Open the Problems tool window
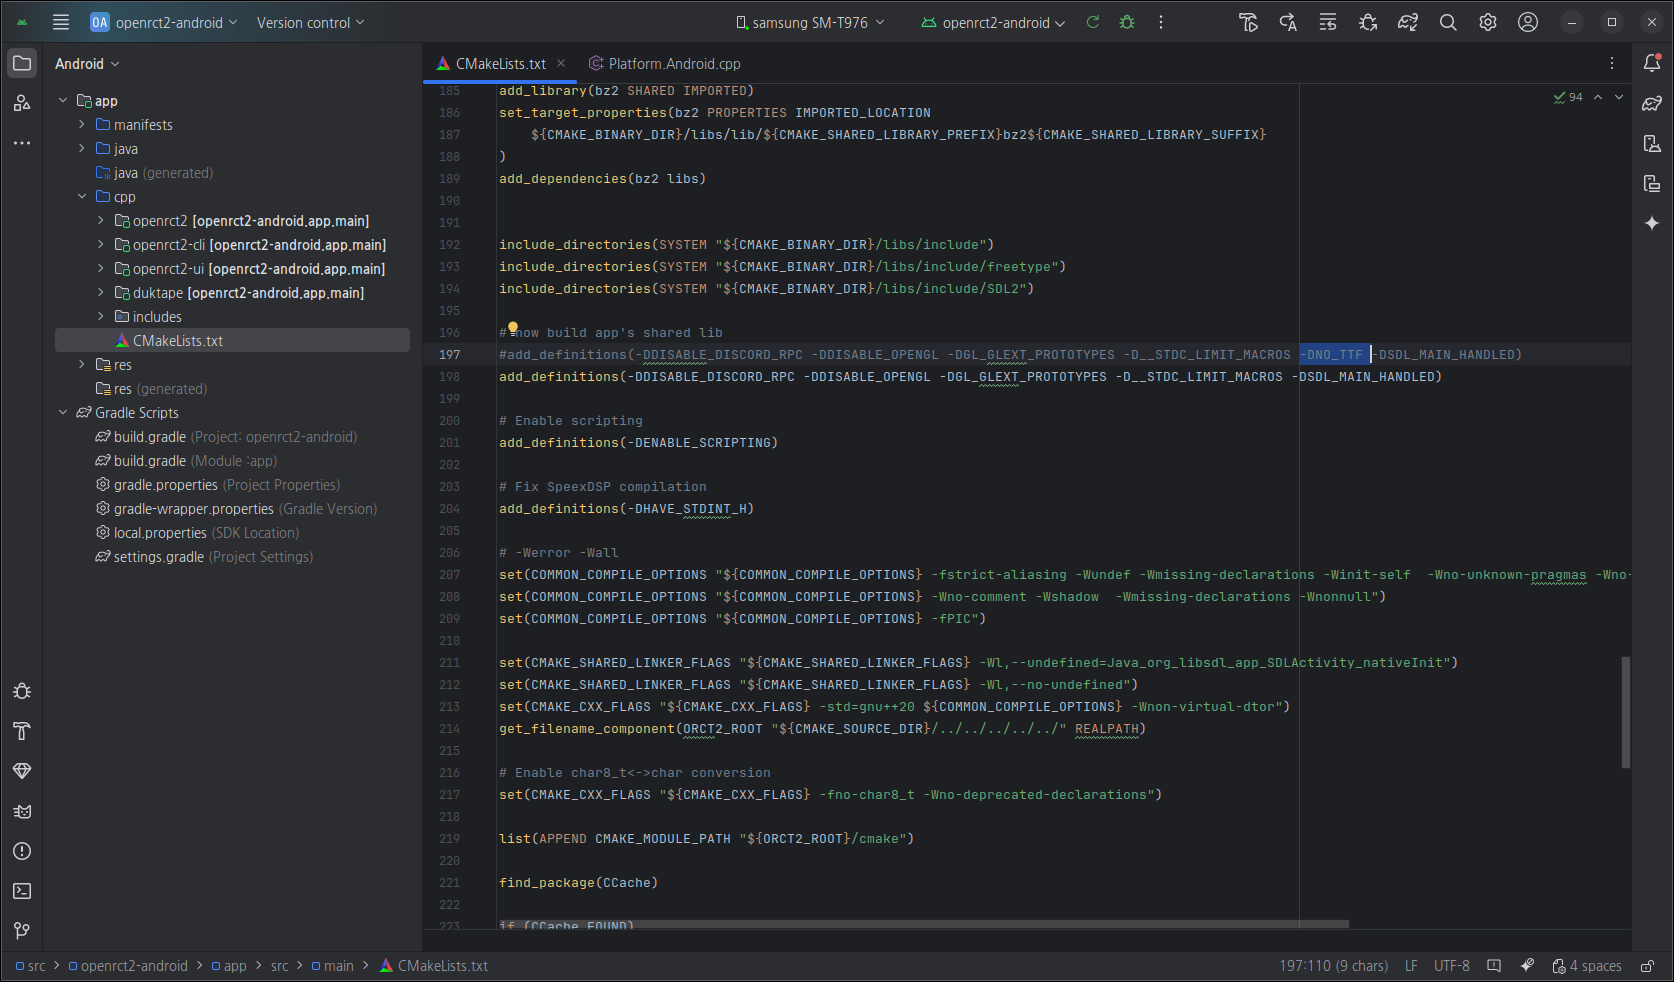 click(22, 851)
